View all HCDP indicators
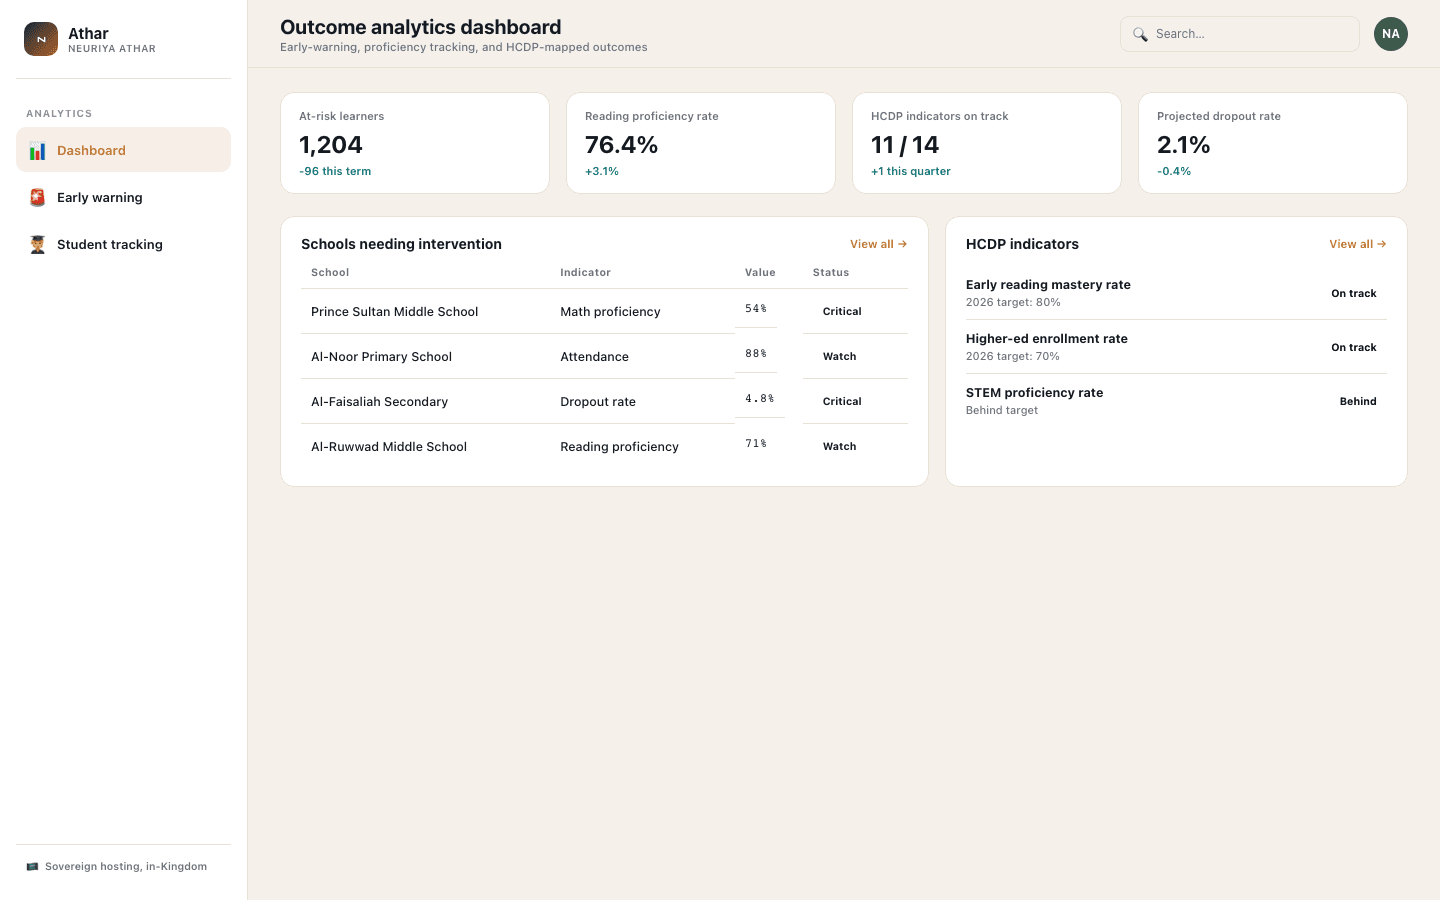 click(1357, 244)
